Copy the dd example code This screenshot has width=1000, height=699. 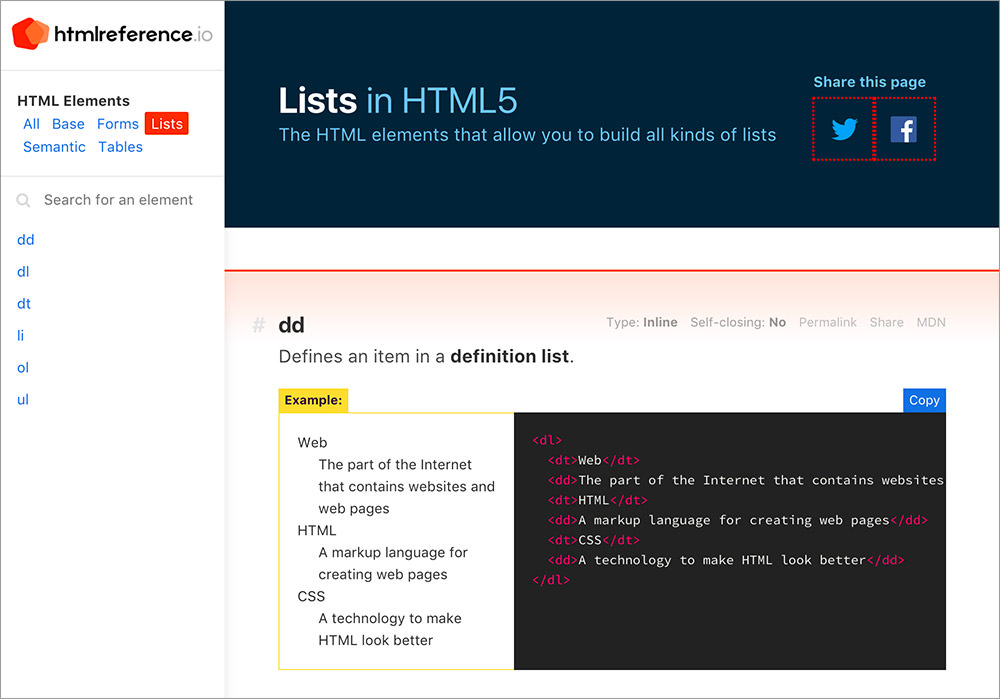tap(923, 399)
